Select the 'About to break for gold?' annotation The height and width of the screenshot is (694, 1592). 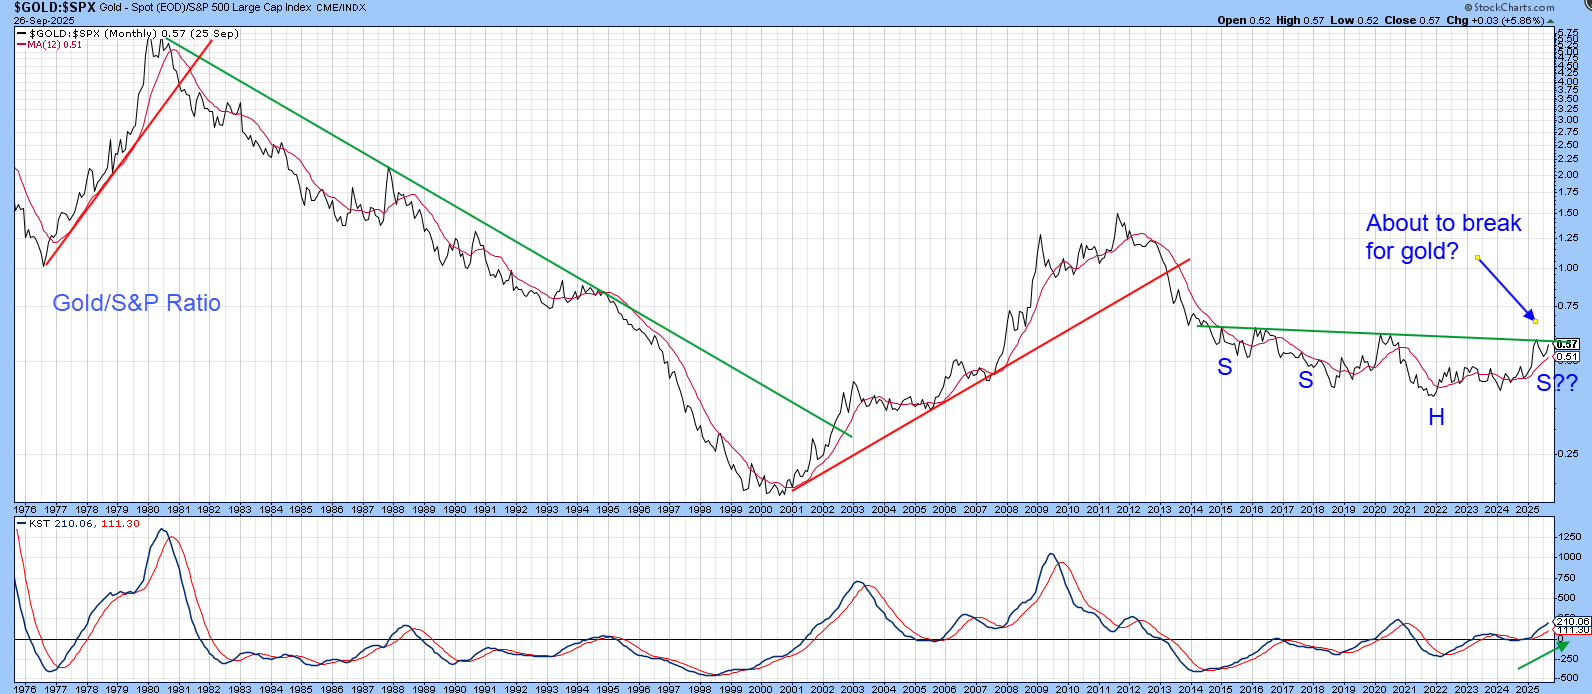point(1443,237)
